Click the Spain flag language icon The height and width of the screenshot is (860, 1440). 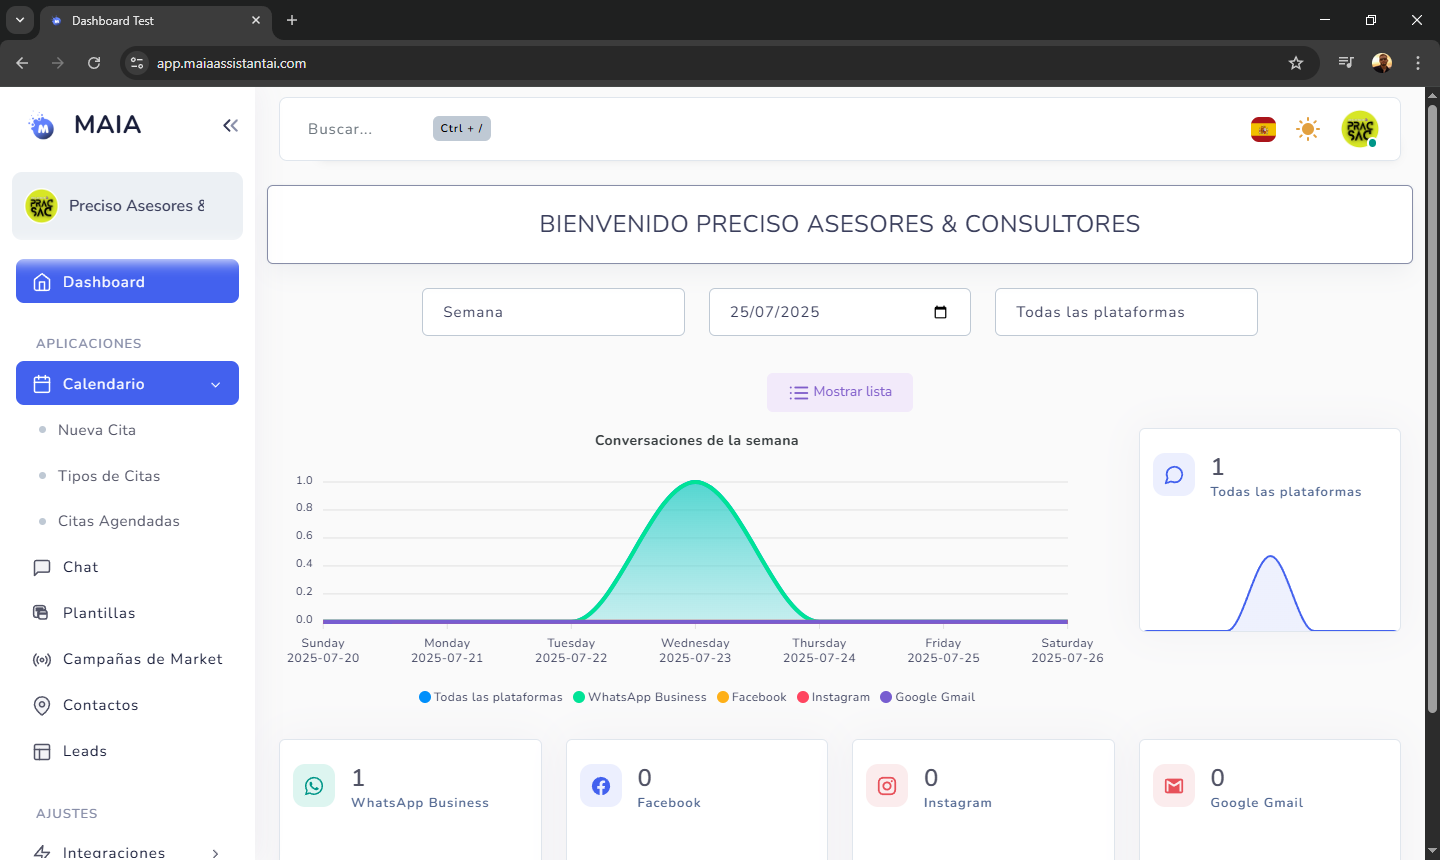point(1263,129)
